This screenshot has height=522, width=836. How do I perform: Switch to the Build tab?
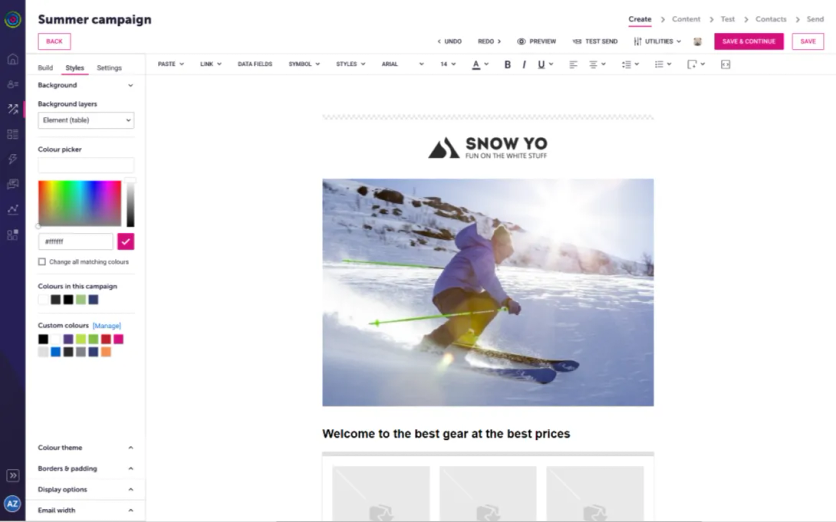(45, 68)
